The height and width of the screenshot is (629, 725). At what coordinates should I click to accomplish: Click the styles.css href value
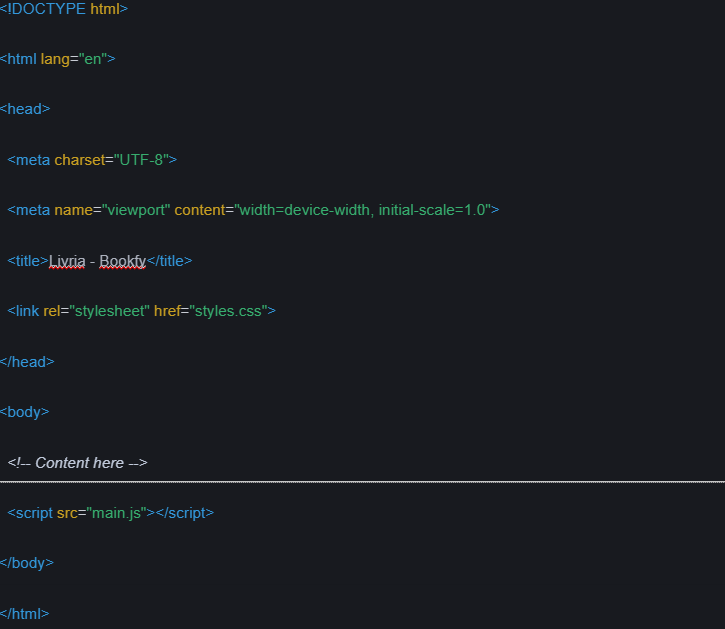[x=228, y=311]
